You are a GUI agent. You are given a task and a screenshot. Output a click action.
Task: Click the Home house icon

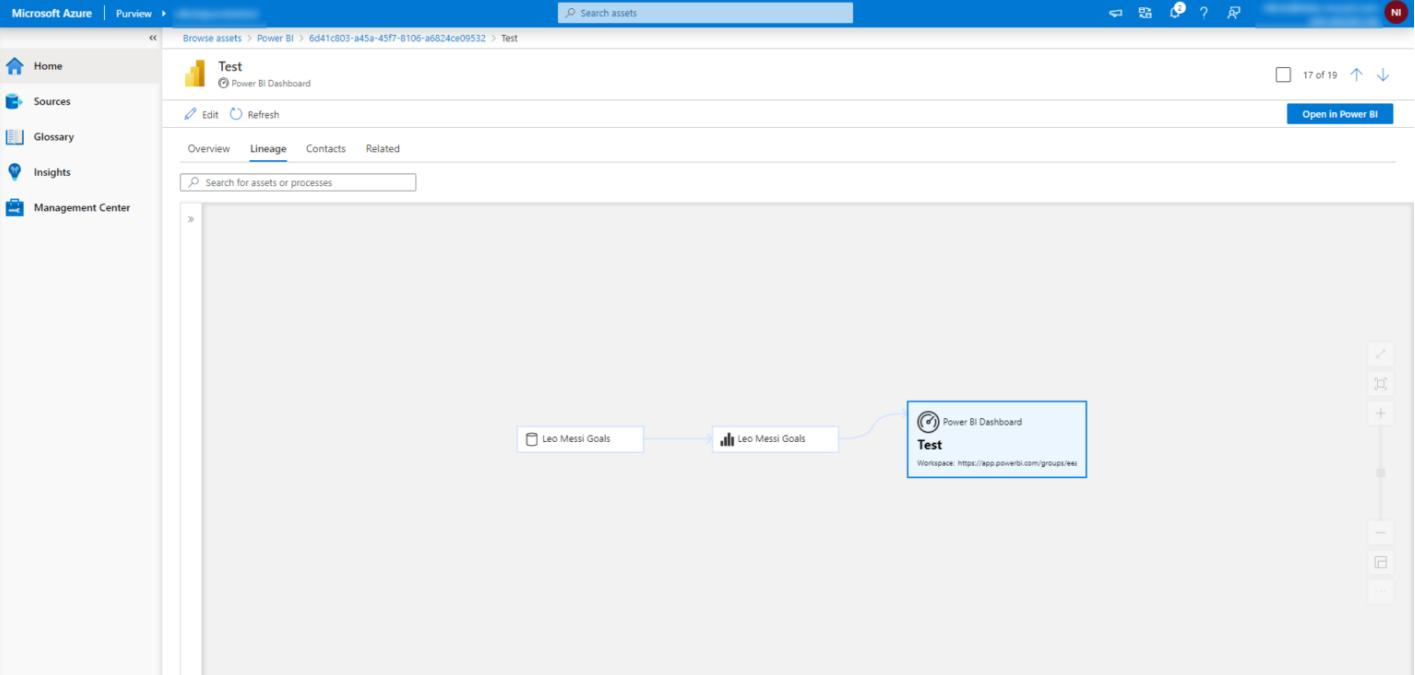point(14,66)
